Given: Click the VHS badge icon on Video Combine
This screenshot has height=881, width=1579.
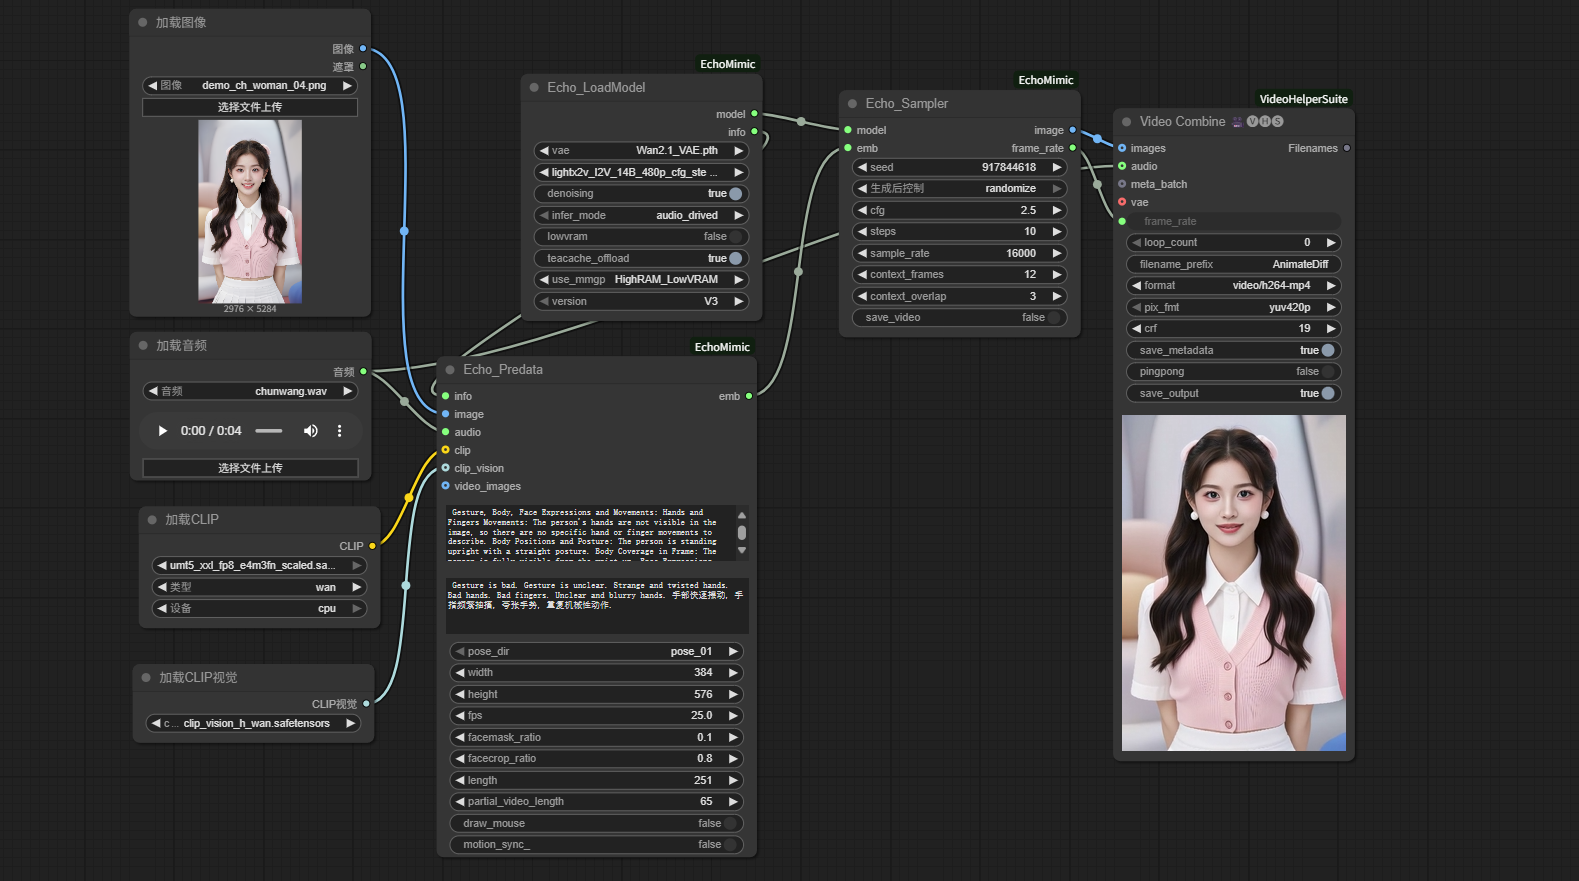Looking at the screenshot, I should click(x=1264, y=122).
